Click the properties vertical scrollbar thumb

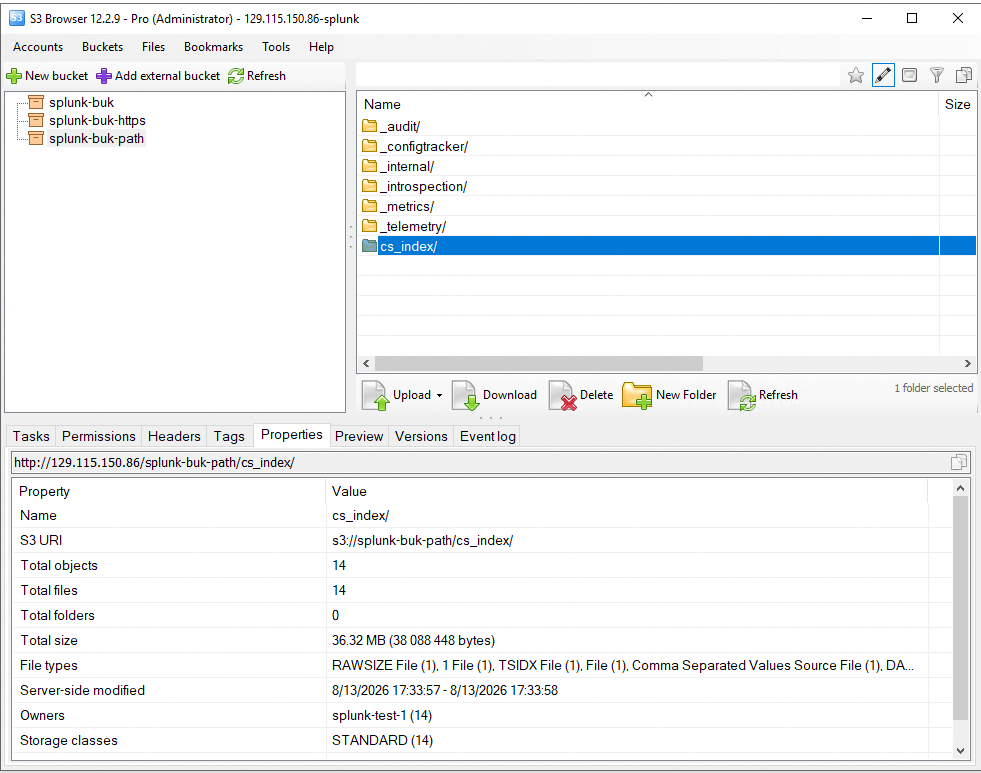point(960,607)
